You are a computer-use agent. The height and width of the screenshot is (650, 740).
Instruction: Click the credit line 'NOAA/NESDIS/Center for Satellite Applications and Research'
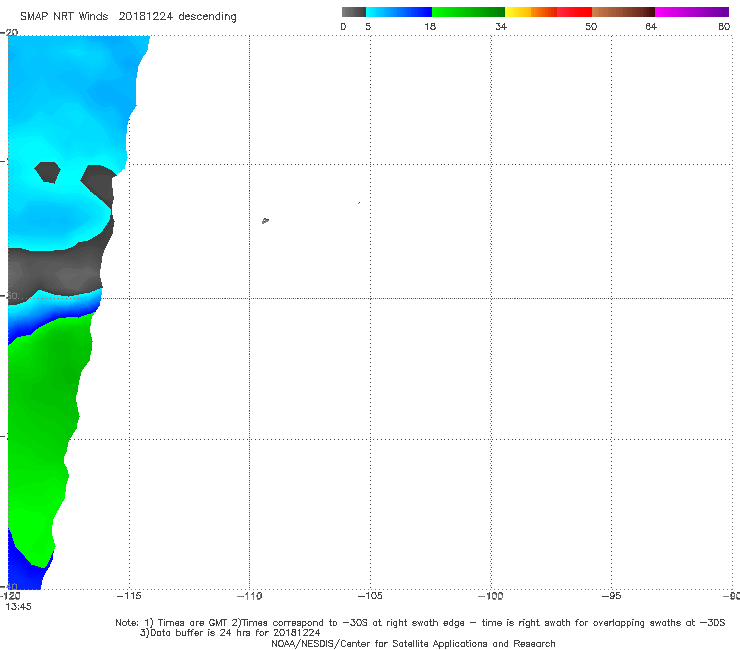pyautogui.click(x=413, y=643)
